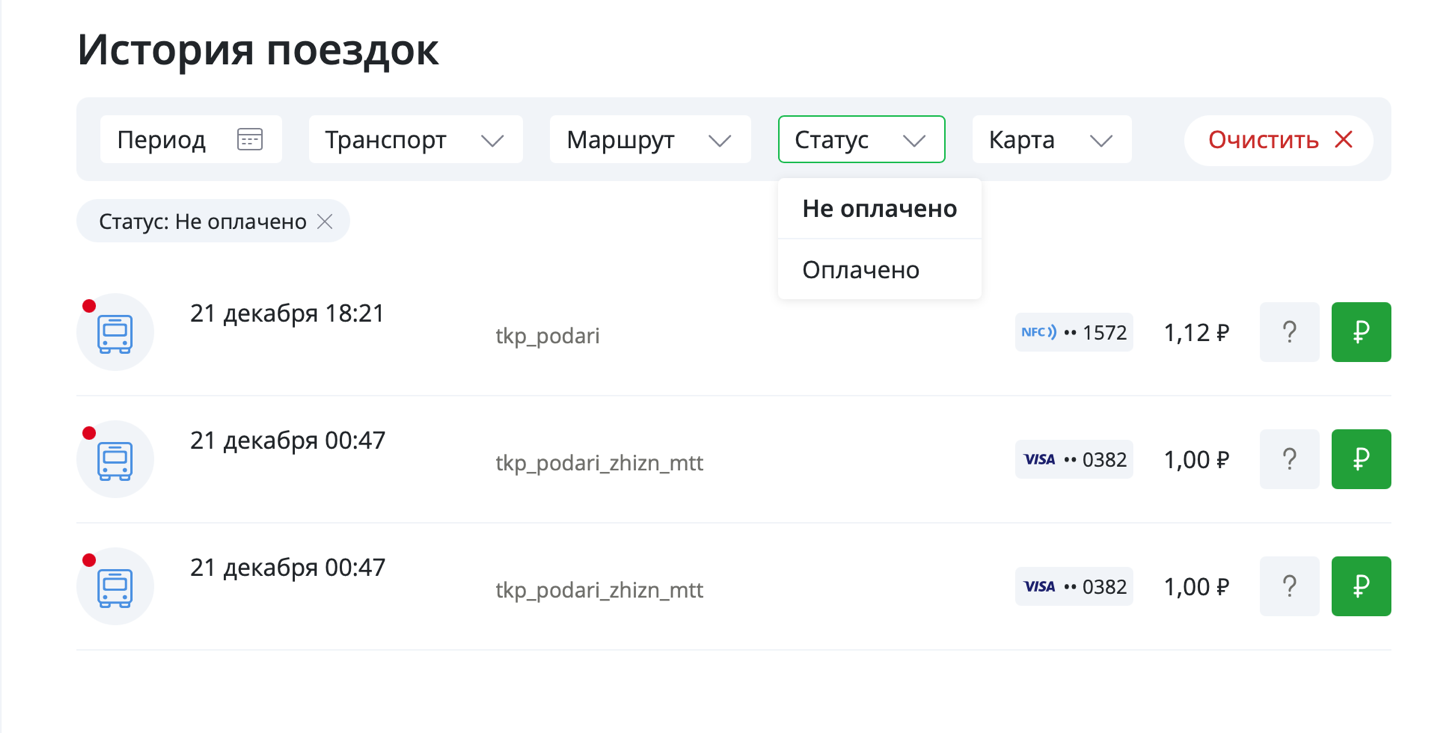The image size is (1429, 733).
Task: Pay the middle trip via ruble button
Action: [x=1360, y=459]
